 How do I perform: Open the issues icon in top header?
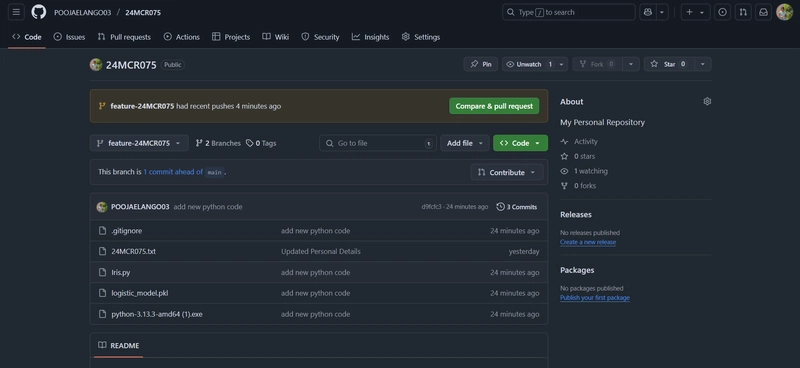(722, 12)
